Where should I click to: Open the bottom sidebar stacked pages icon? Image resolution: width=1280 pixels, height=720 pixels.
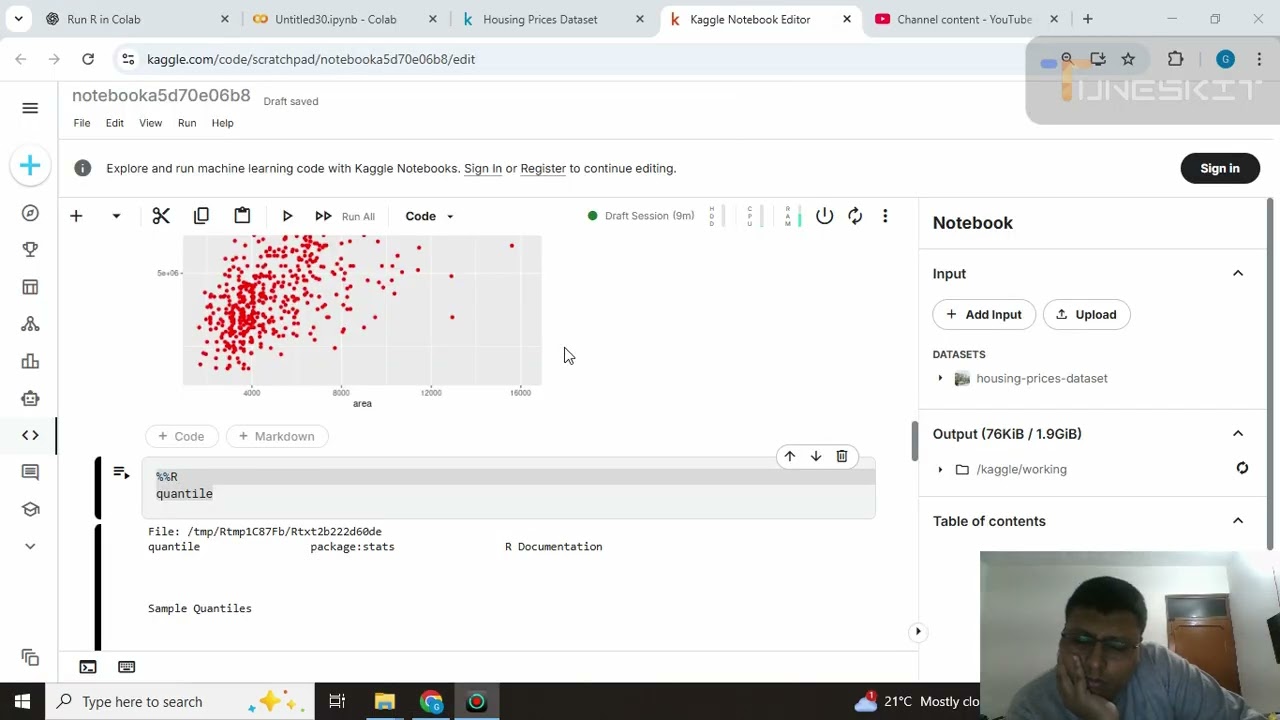pos(30,657)
